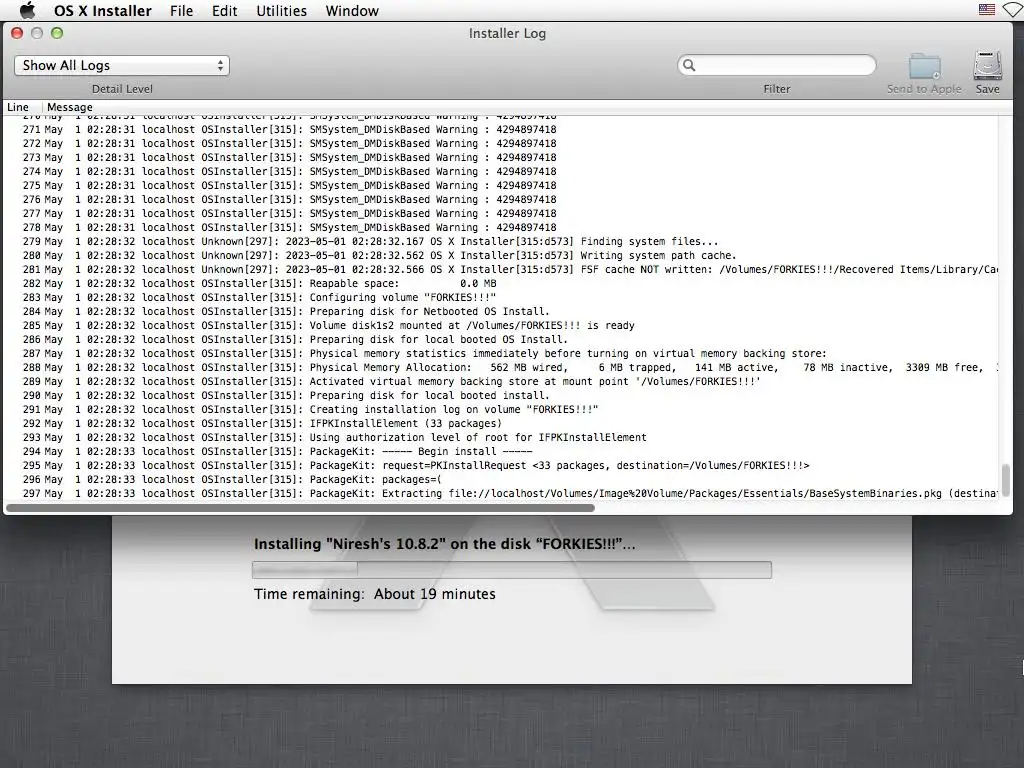Open the Edit menu

pos(224,11)
